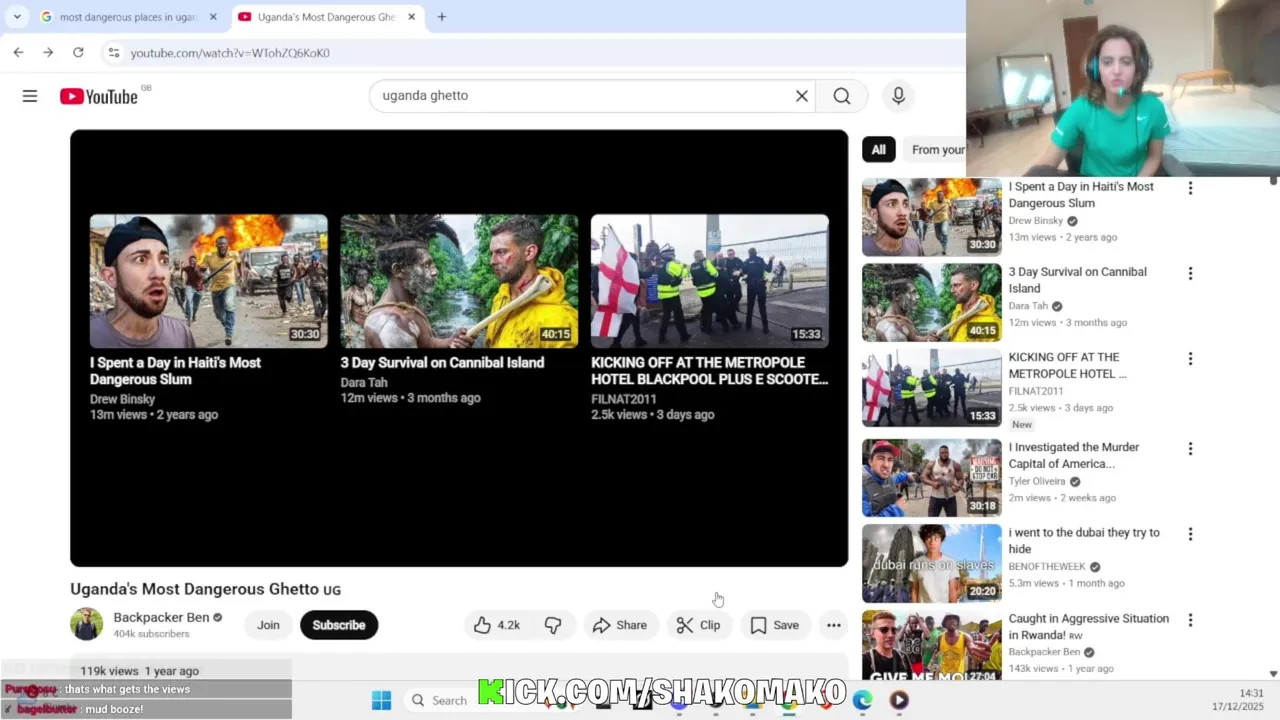Click the address bar URL
The image size is (1280, 720).
click(x=230, y=52)
